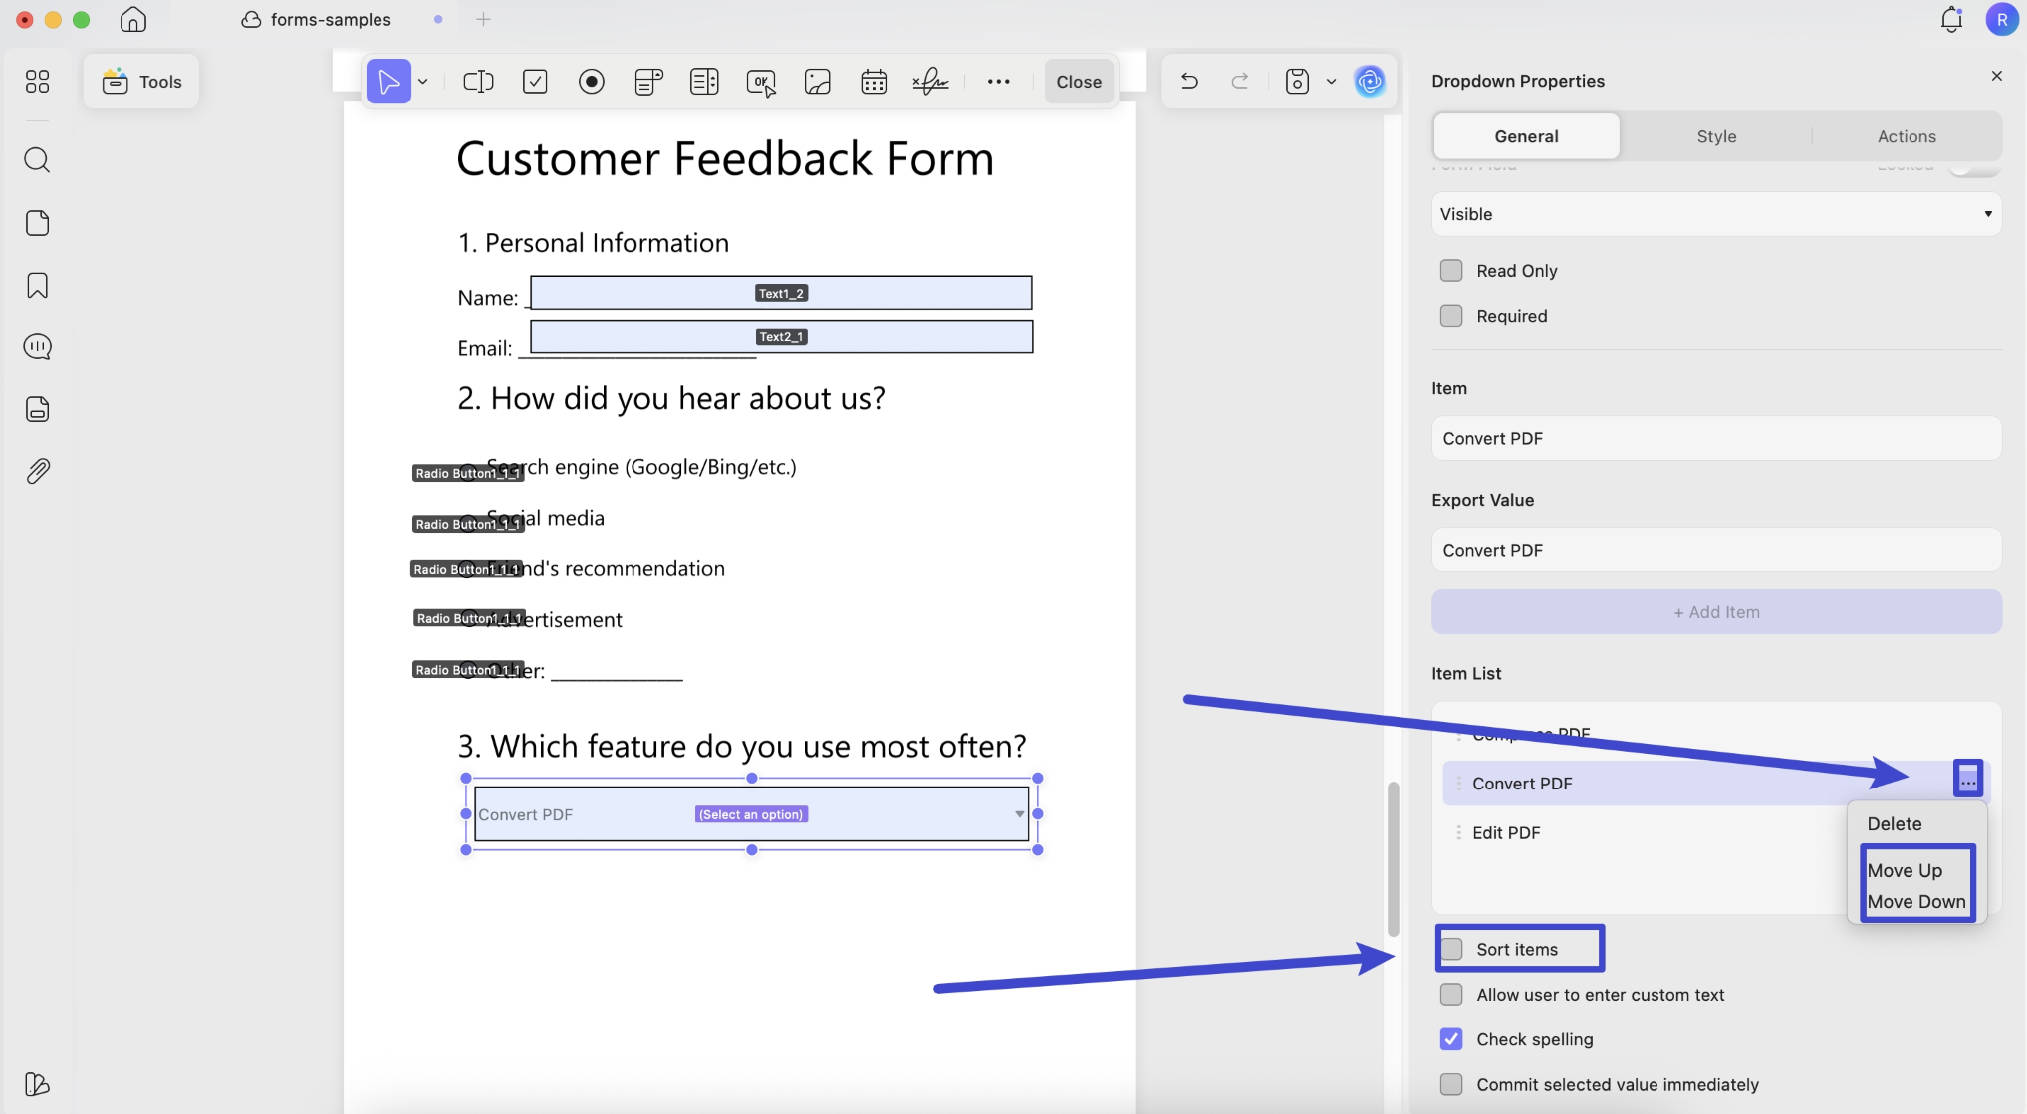This screenshot has width=2027, height=1114.
Task: Close the Dropdown Properties panel
Action: point(1996,76)
